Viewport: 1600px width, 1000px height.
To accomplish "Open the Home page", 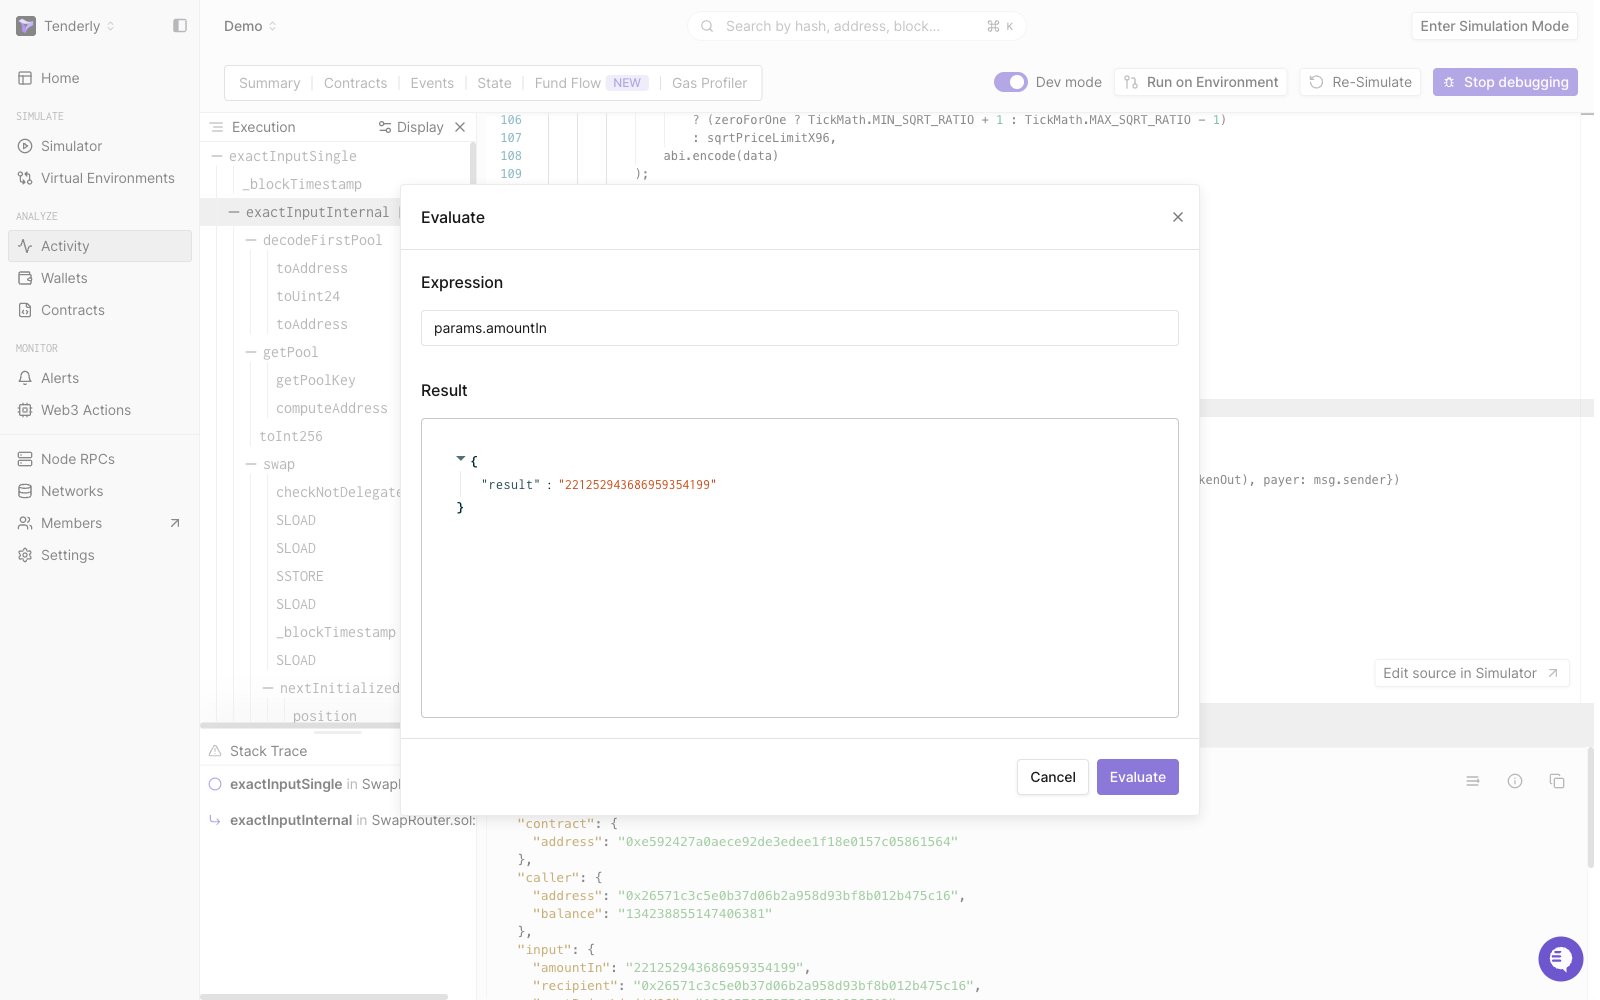I will (100, 78).
